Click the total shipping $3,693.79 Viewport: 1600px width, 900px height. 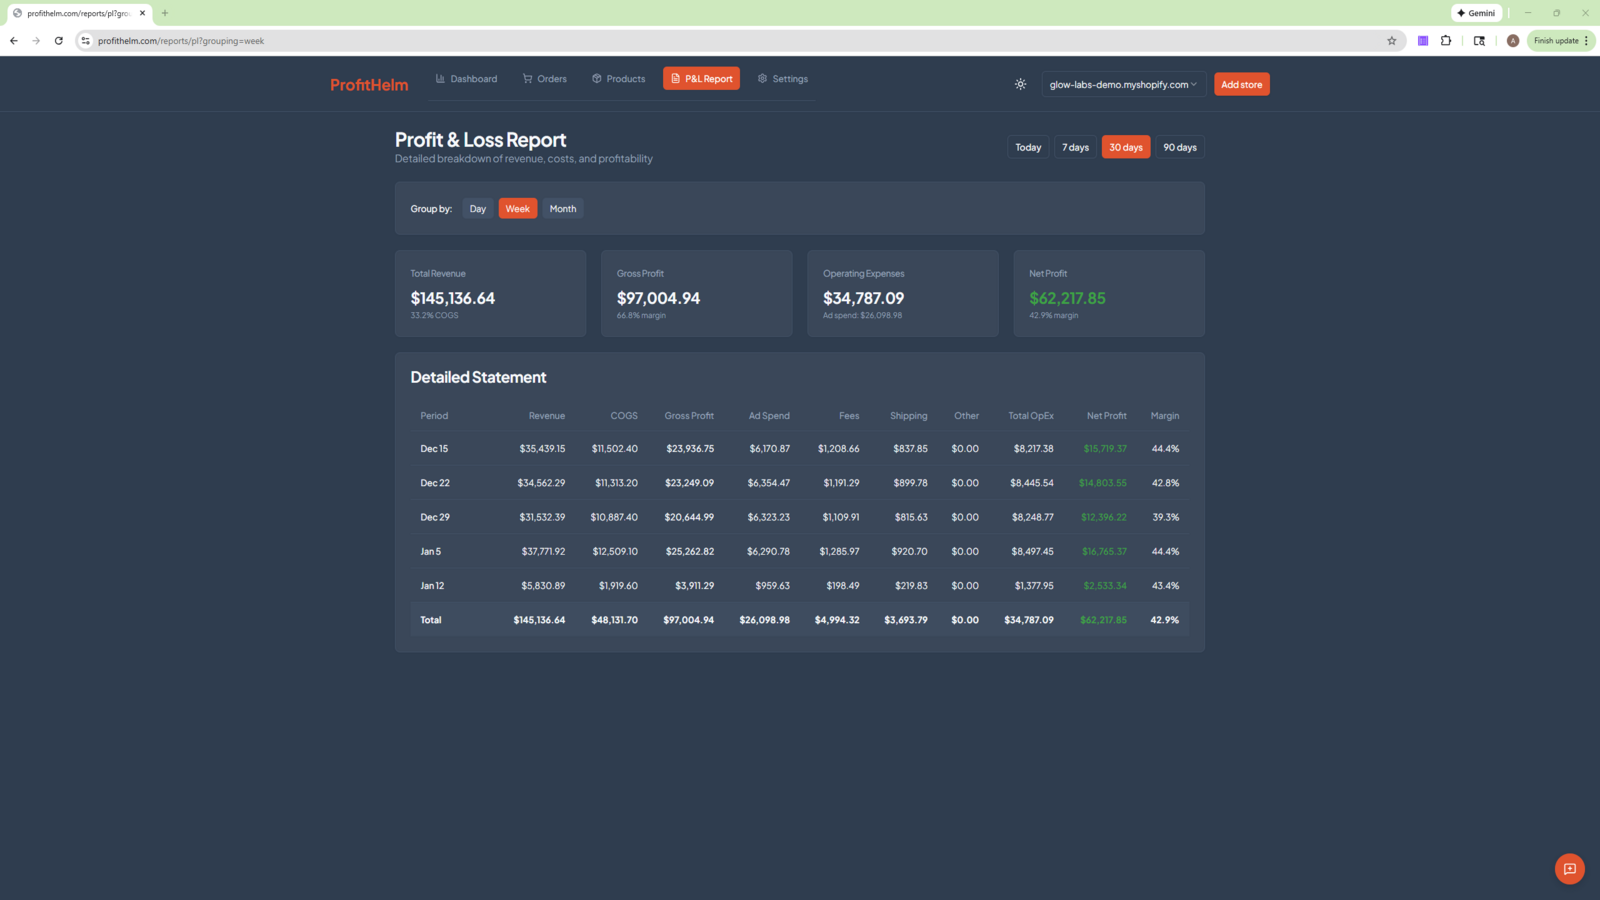click(x=906, y=620)
